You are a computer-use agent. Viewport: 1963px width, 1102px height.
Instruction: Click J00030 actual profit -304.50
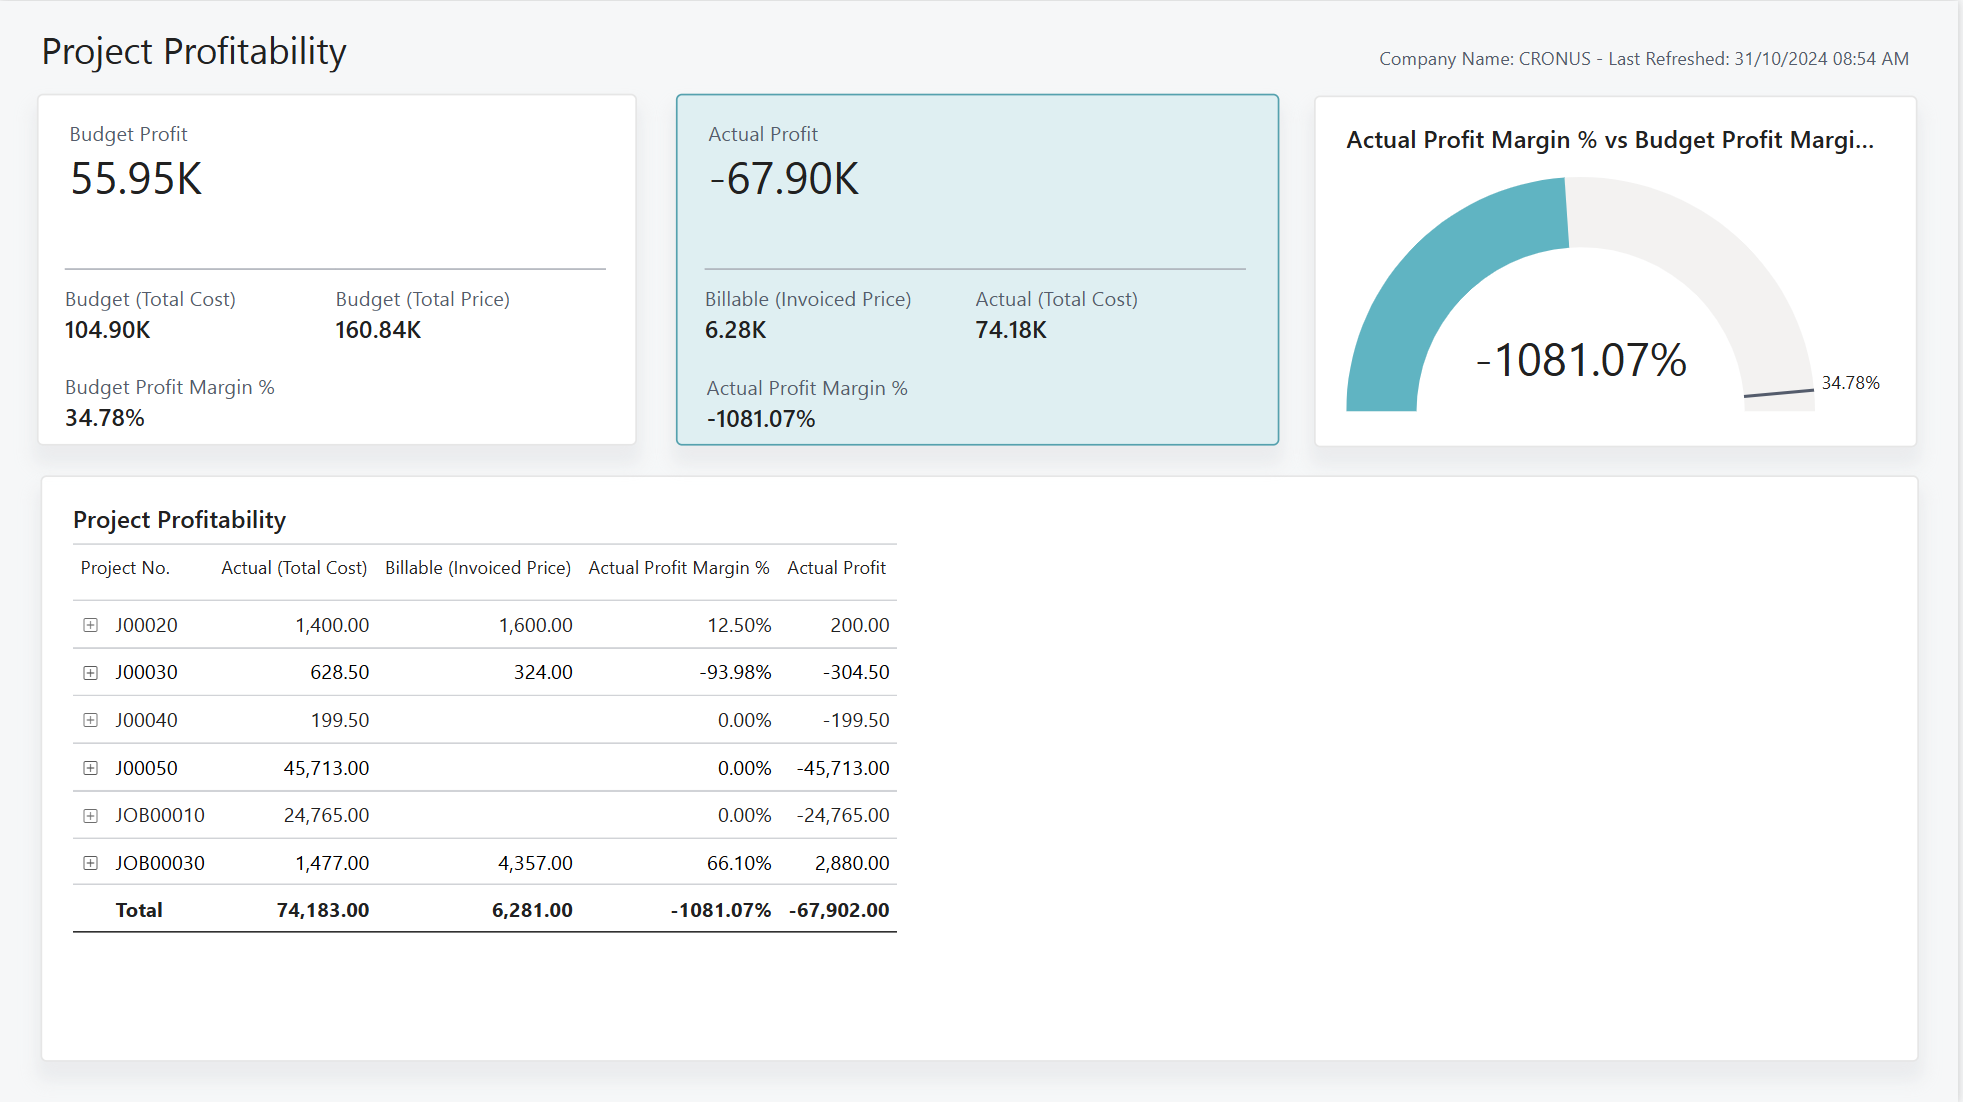[x=857, y=673]
